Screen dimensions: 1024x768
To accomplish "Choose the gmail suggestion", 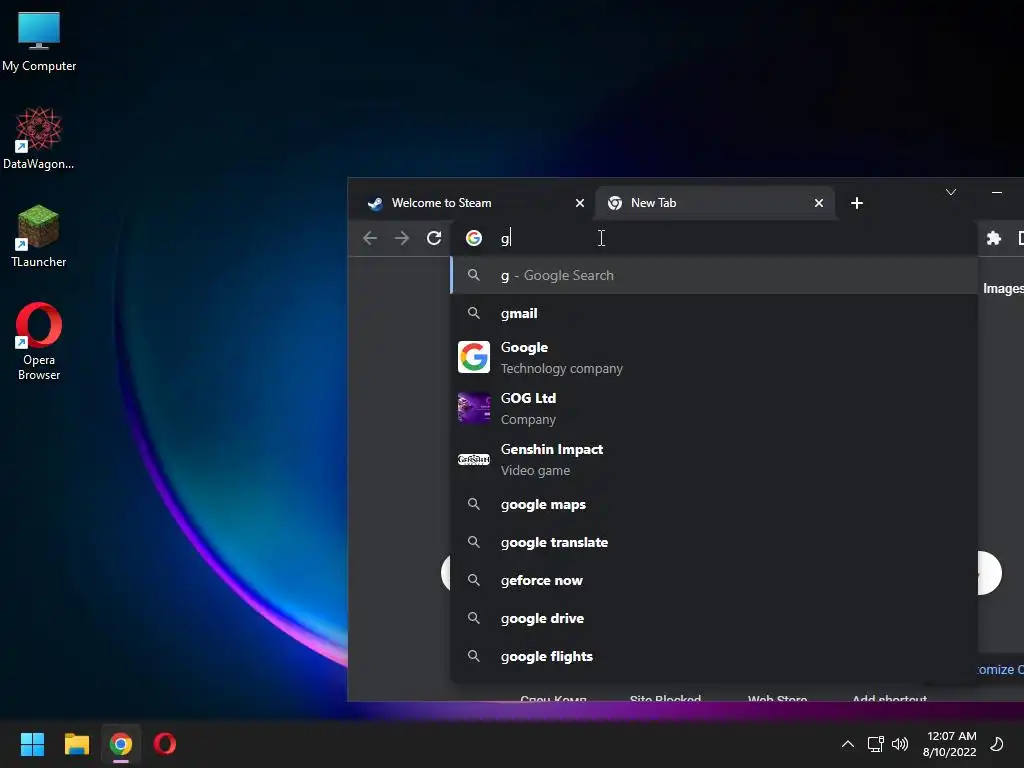I will pyautogui.click(x=714, y=313).
